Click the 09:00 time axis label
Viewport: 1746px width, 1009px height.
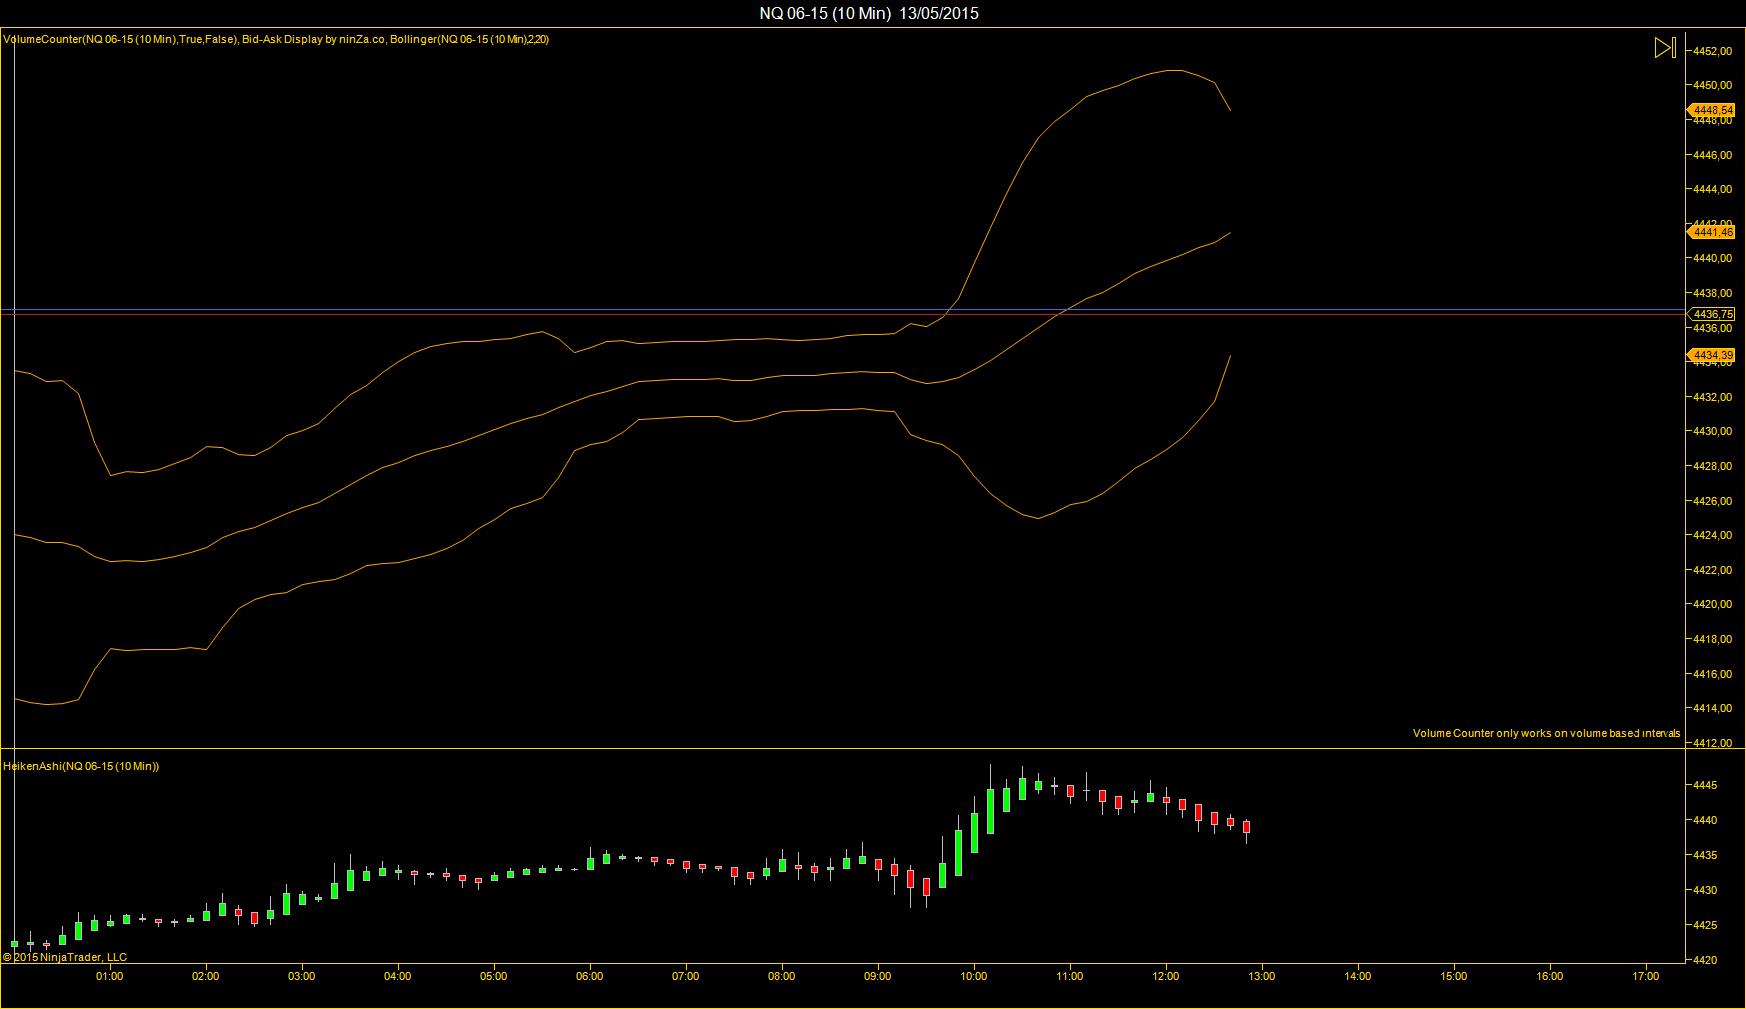pyautogui.click(x=878, y=977)
